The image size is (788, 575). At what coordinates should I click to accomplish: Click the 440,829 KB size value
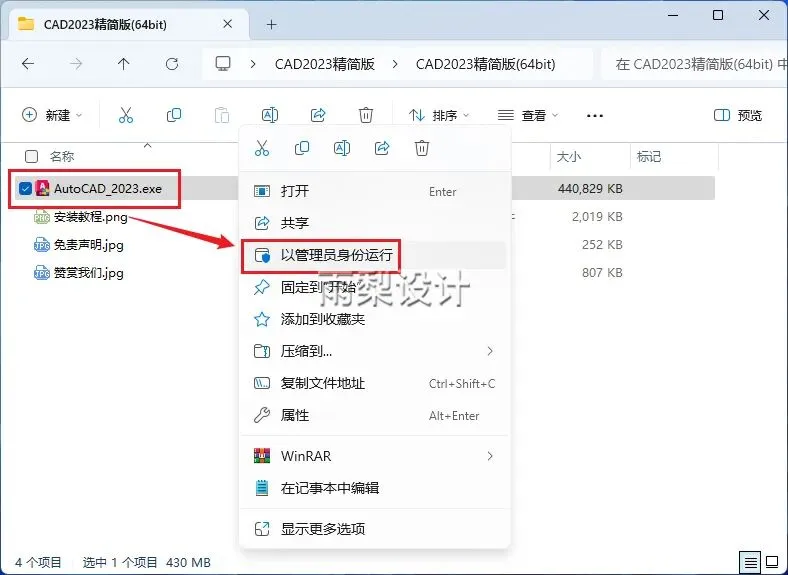(x=590, y=189)
